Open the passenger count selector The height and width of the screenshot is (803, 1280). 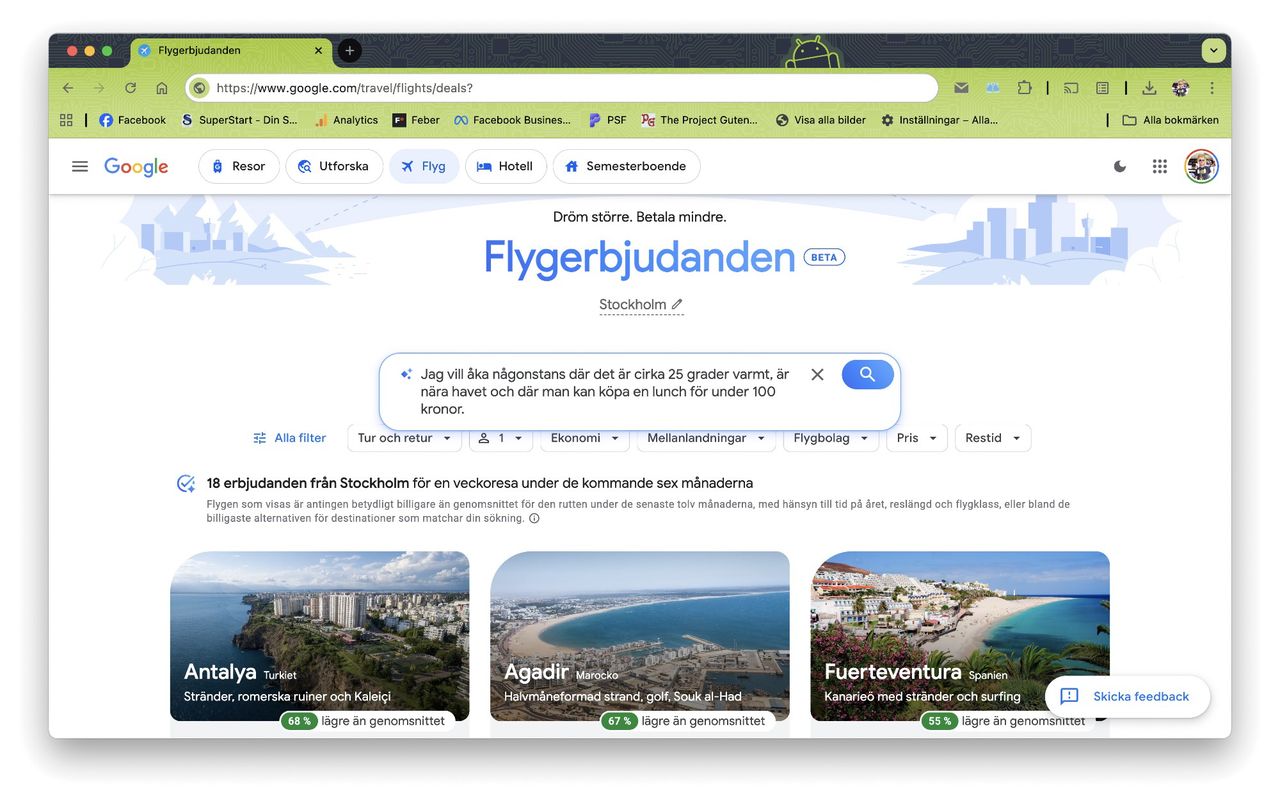click(501, 437)
